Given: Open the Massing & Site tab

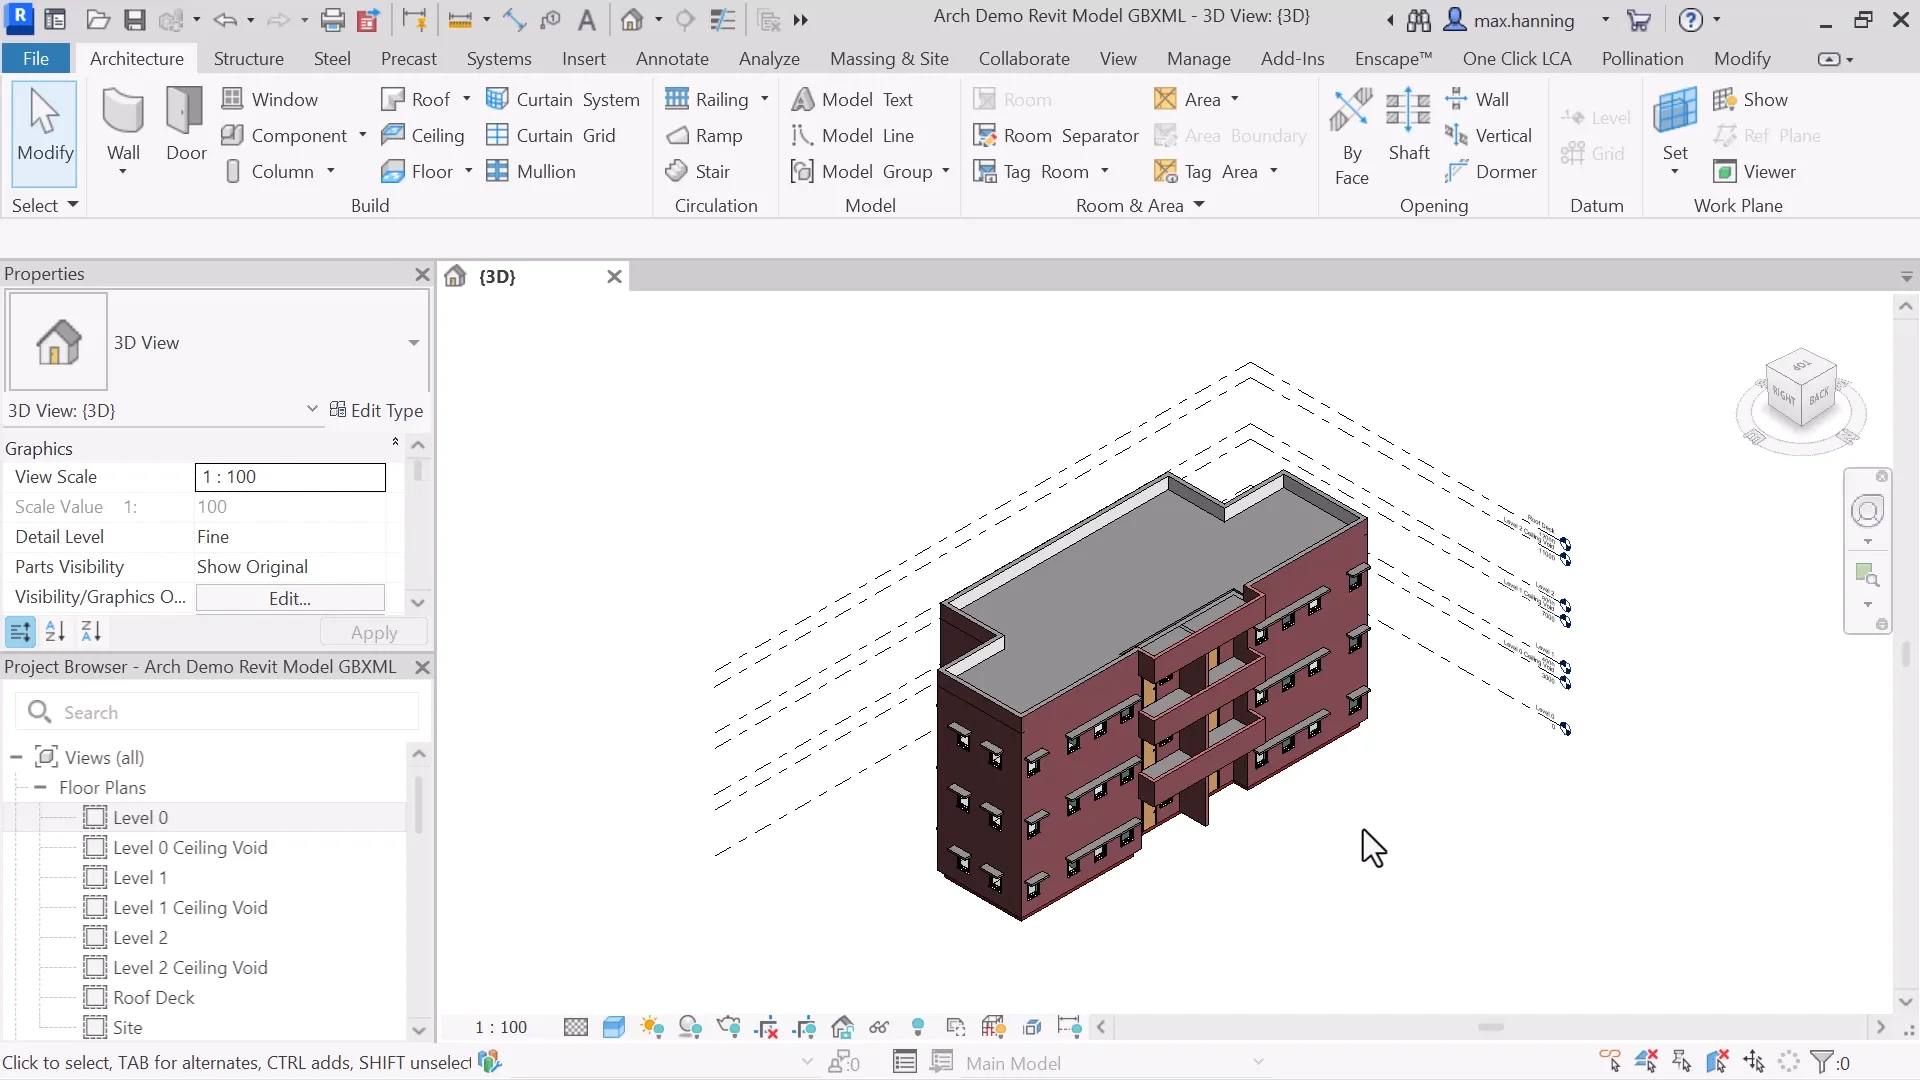Looking at the screenshot, I should click(x=889, y=58).
